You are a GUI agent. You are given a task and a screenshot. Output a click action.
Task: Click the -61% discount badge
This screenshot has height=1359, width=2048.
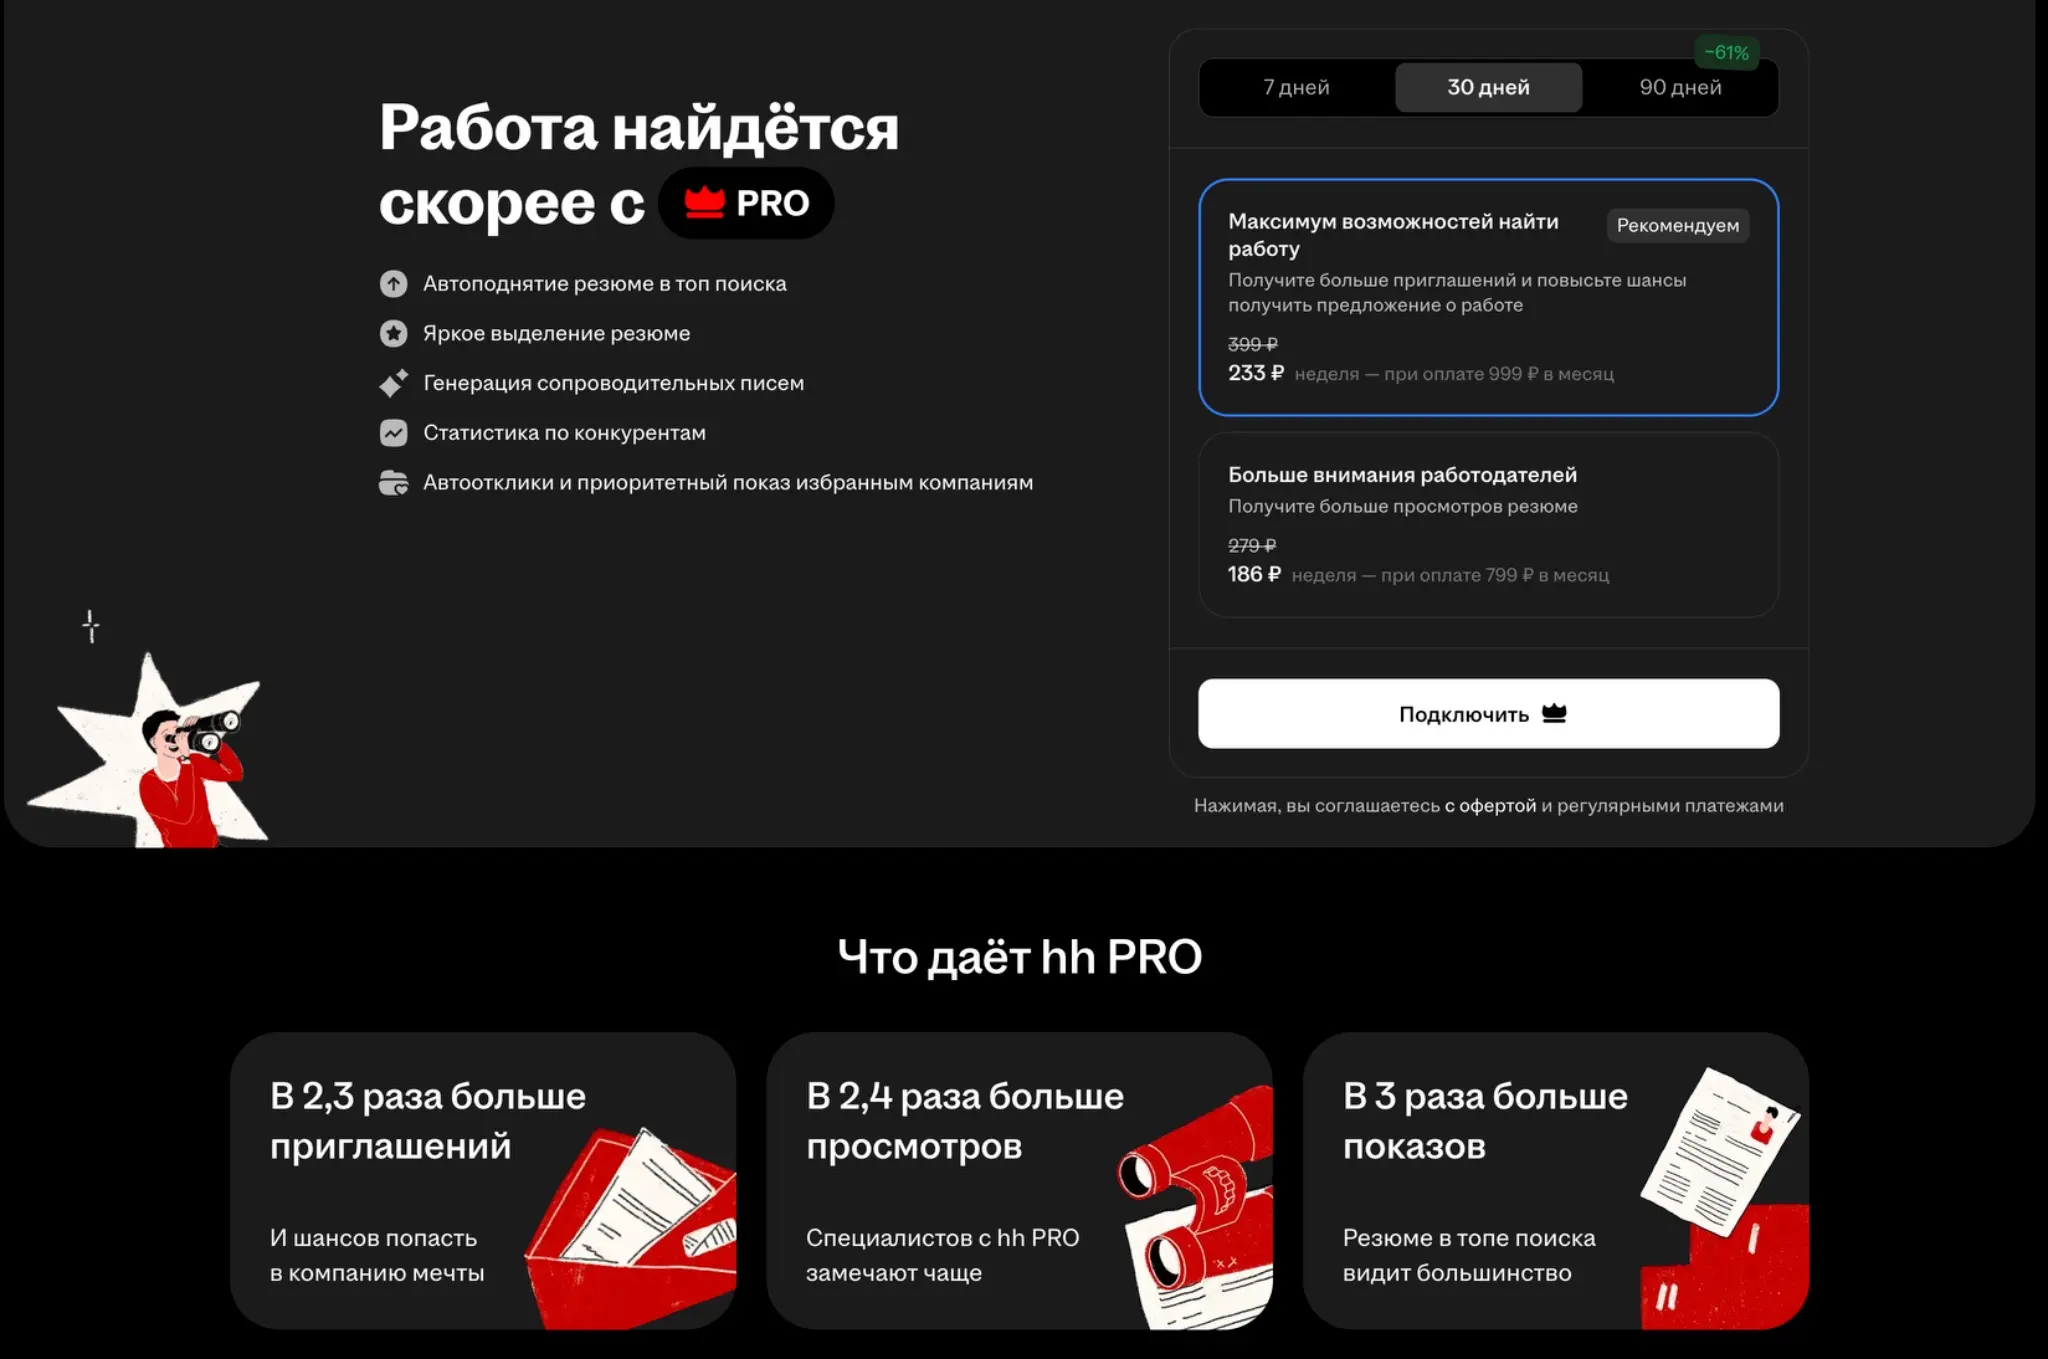pos(1726,52)
